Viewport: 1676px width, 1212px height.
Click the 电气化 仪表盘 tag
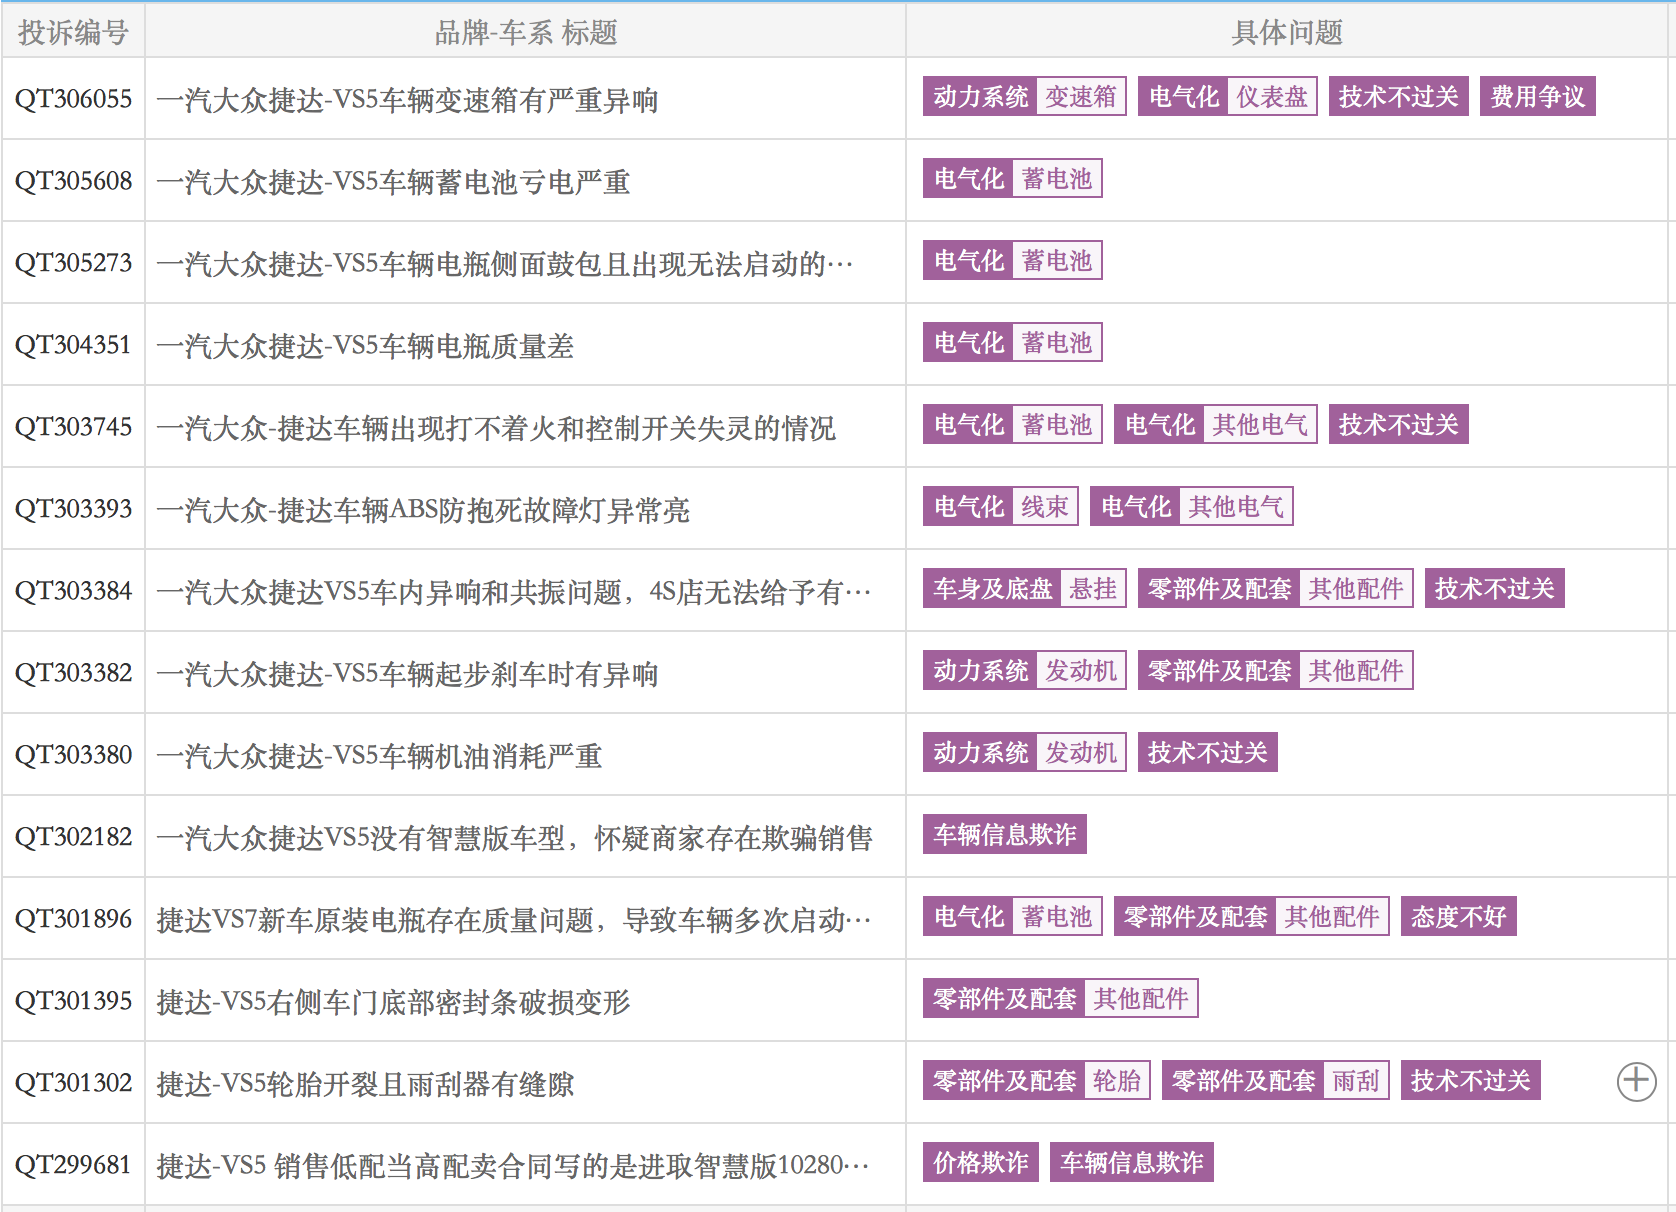[x=1228, y=97]
